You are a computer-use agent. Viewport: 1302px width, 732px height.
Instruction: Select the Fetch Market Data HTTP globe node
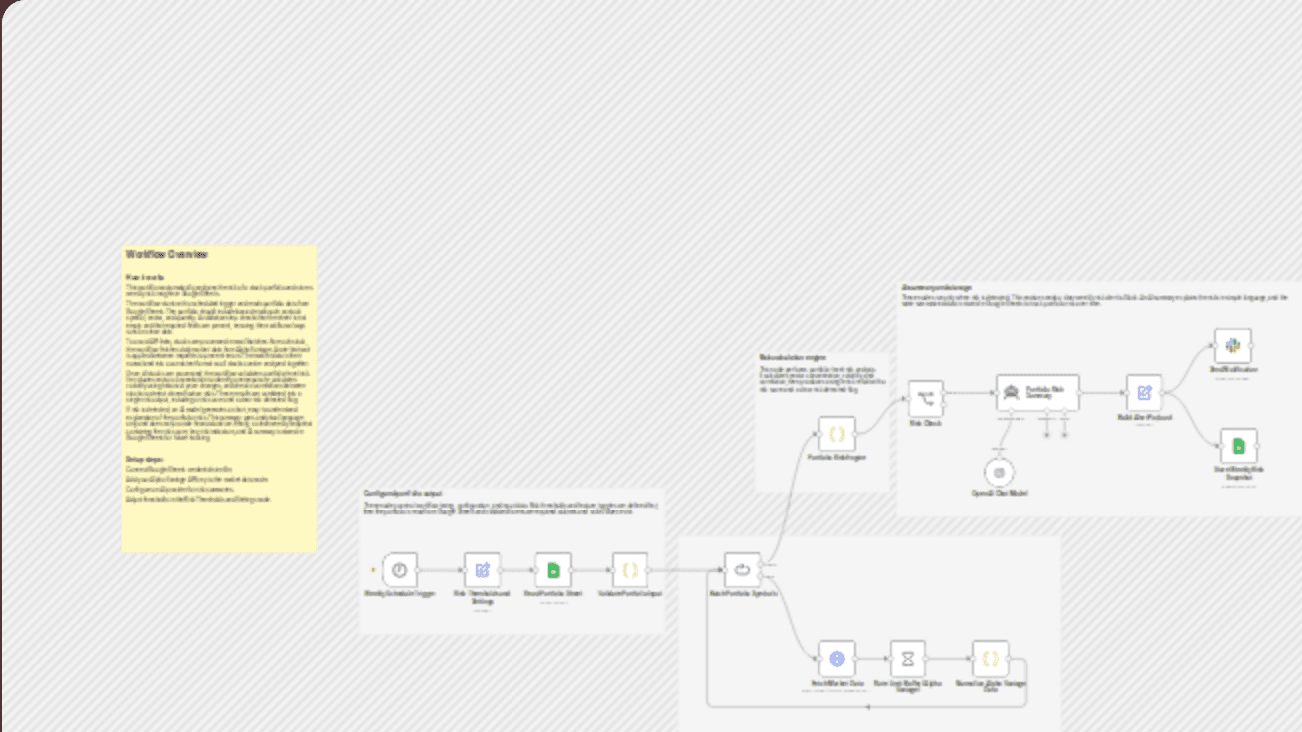click(x=837, y=659)
